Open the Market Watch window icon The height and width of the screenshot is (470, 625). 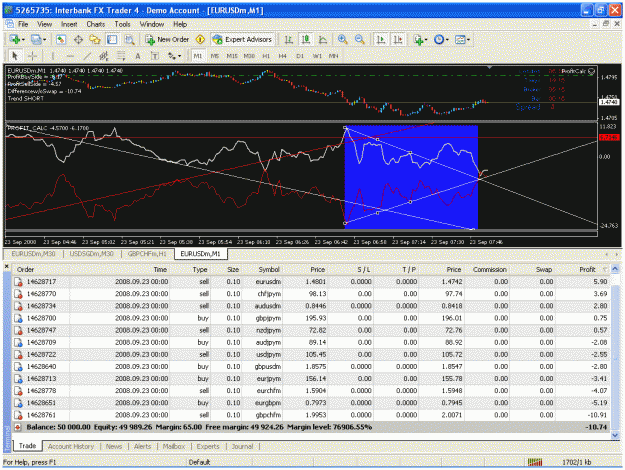(x=61, y=39)
